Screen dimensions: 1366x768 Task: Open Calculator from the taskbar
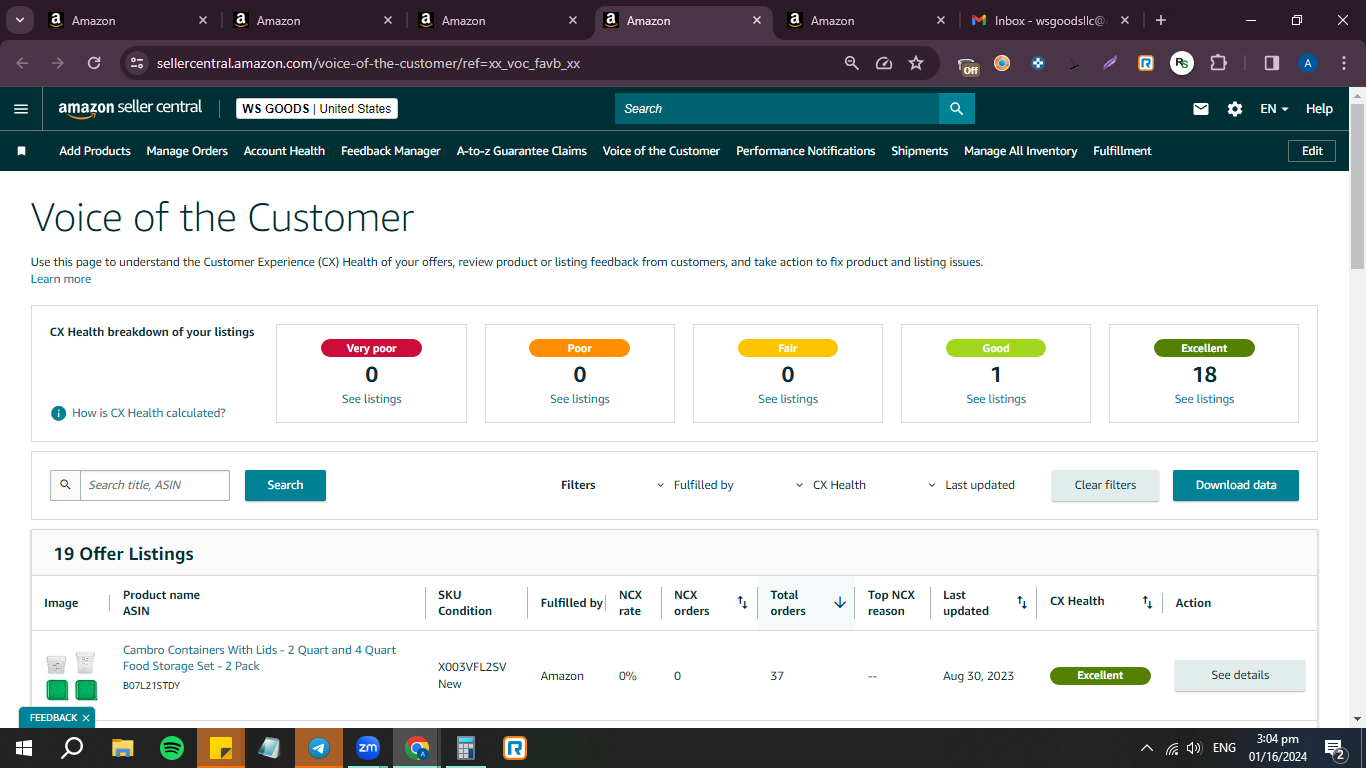tap(466, 747)
